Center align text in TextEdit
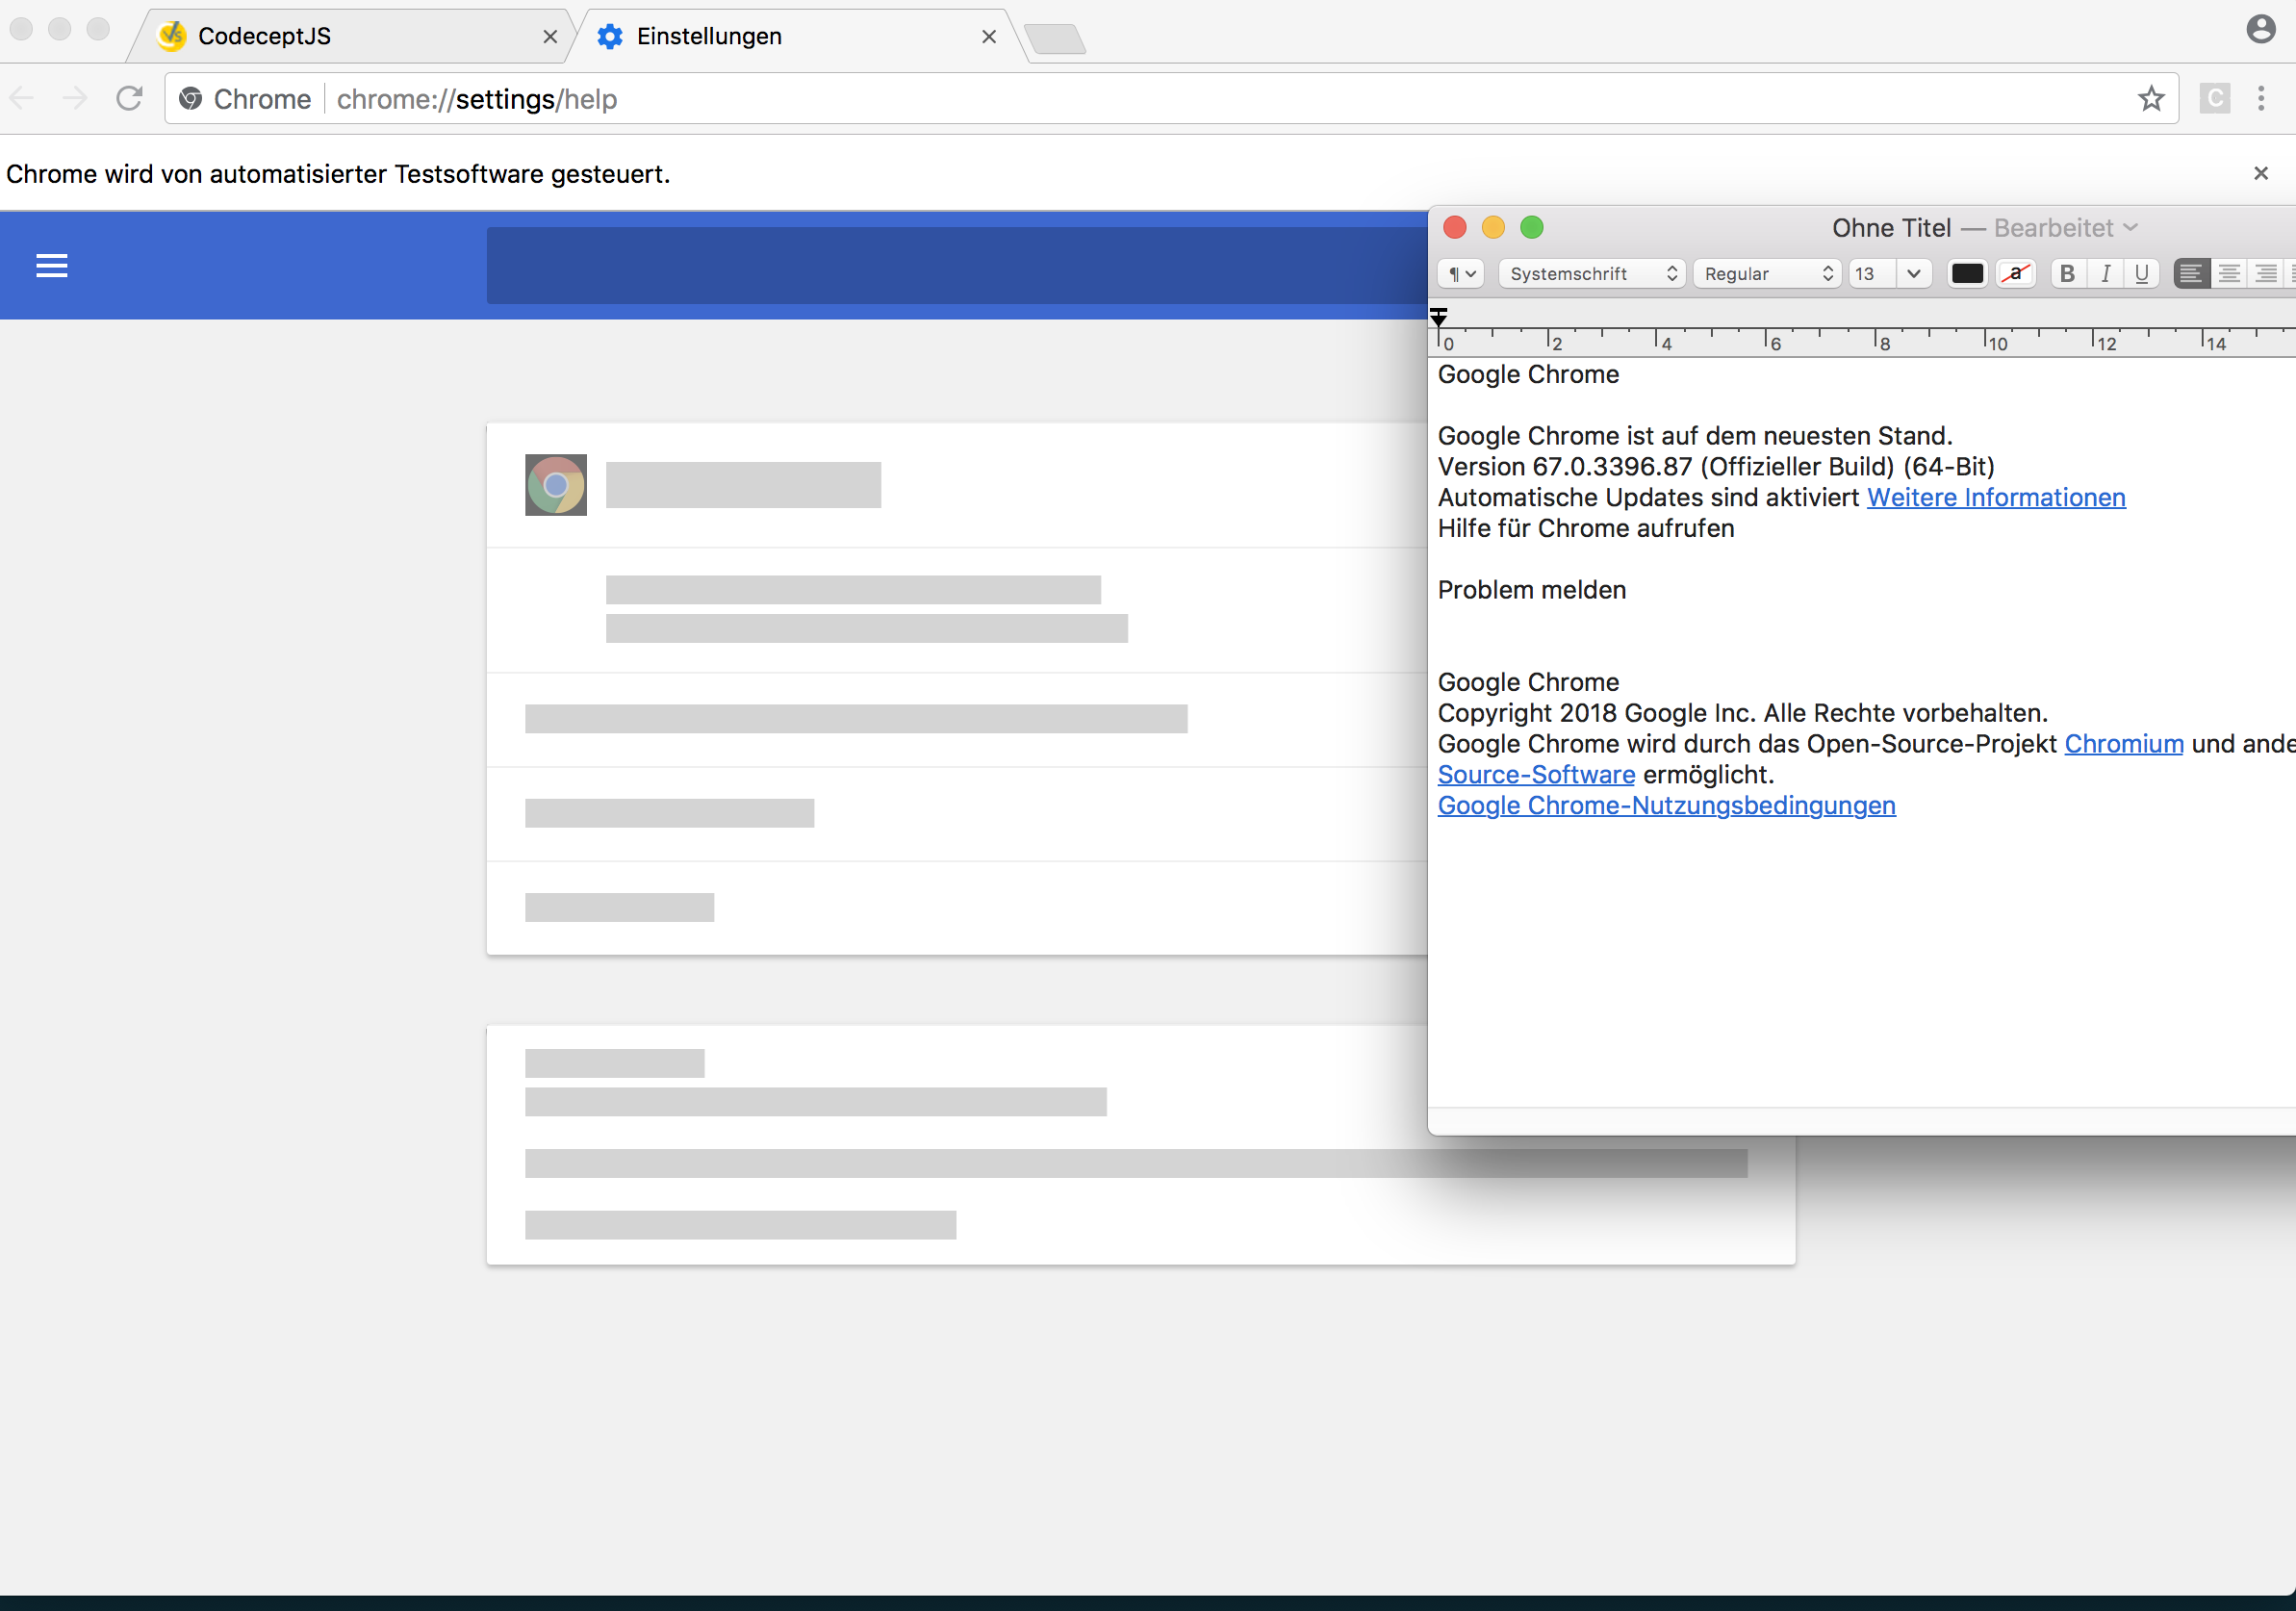Screen dimensions: 2296x1611 click(2229, 273)
